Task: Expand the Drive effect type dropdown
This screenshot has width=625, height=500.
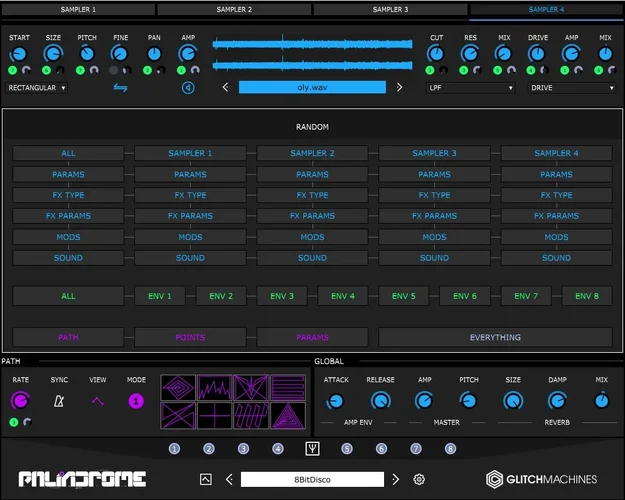Action: [571, 88]
